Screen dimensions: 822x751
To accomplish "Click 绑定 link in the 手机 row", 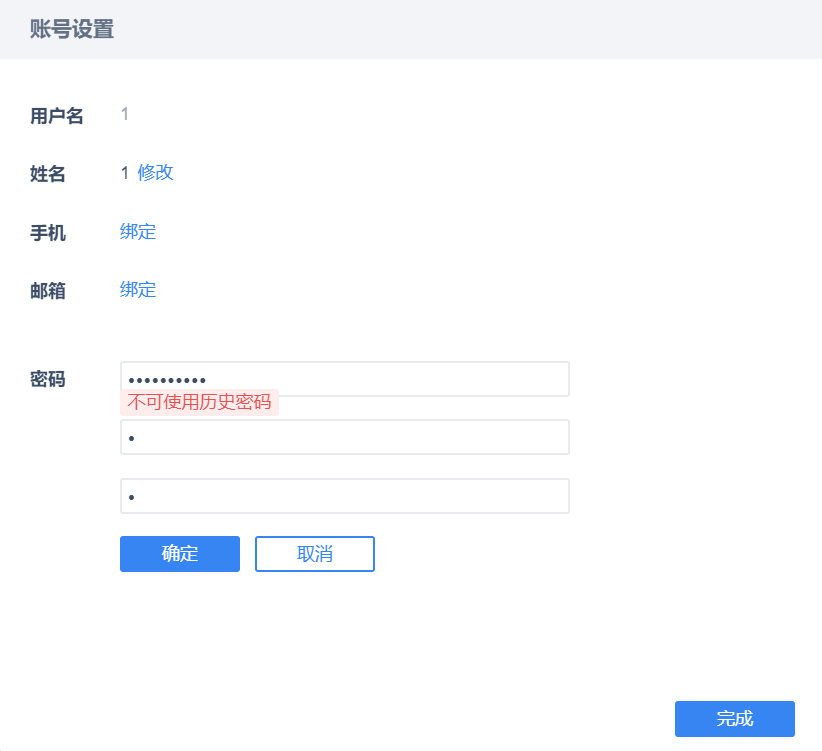I will tap(138, 232).
